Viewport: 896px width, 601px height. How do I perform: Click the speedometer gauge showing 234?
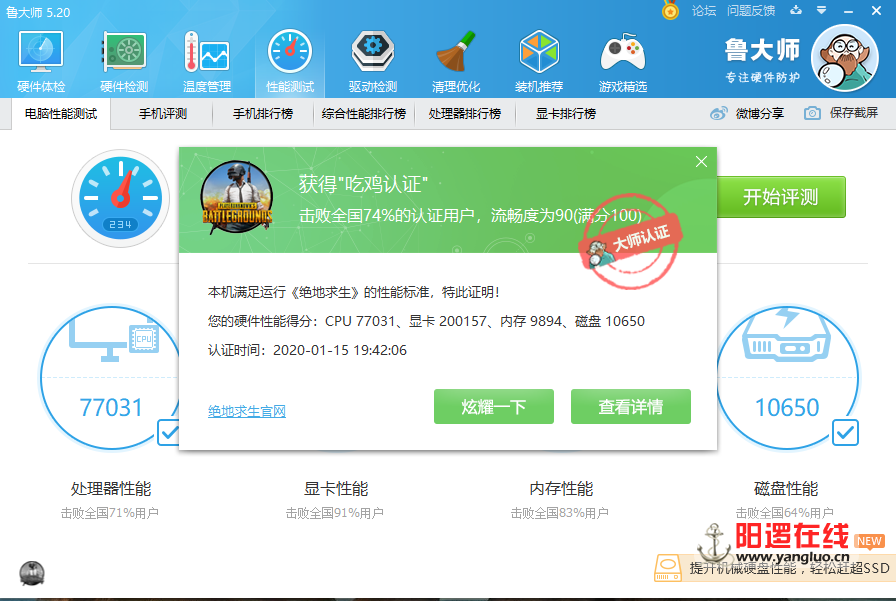(x=121, y=198)
